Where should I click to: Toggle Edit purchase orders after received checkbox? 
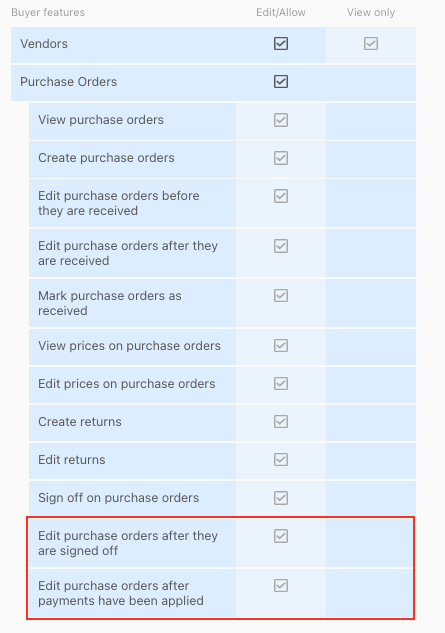pyautogui.click(x=281, y=246)
